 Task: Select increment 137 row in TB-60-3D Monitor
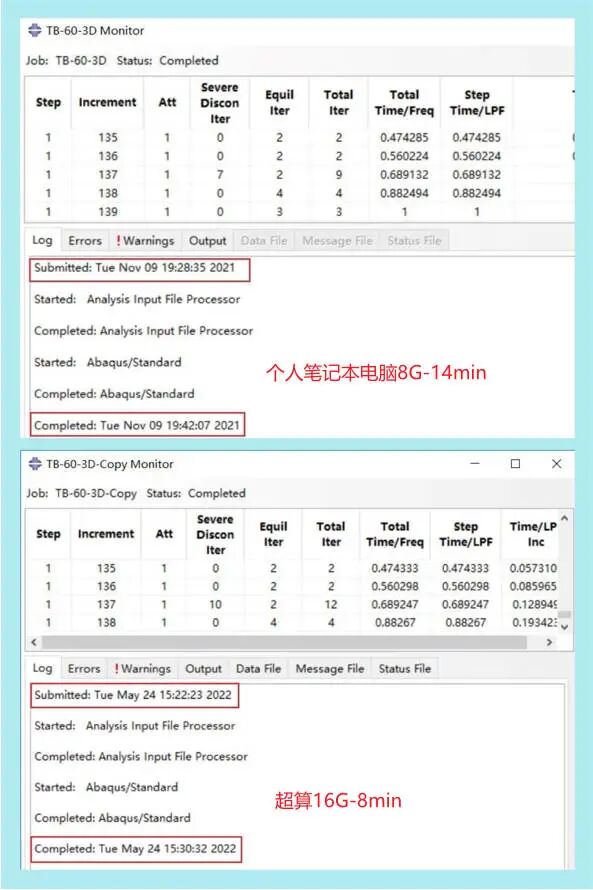pos(299,175)
